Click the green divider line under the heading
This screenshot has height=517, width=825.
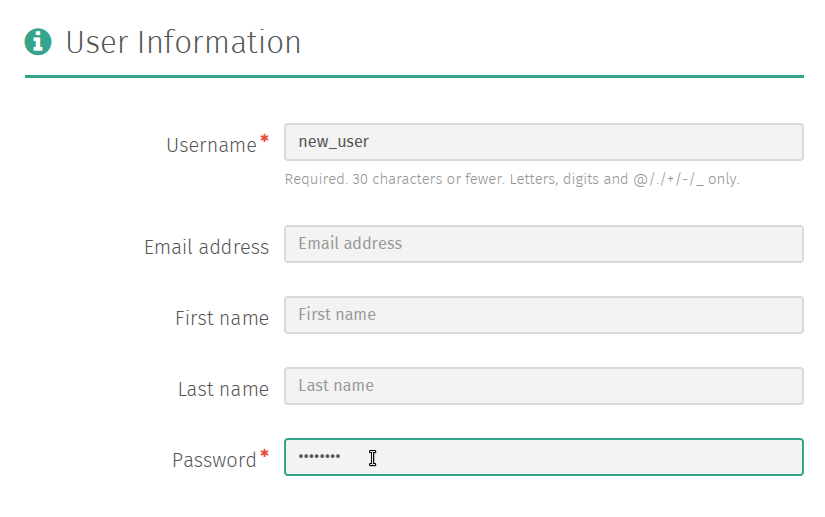pyautogui.click(x=414, y=76)
